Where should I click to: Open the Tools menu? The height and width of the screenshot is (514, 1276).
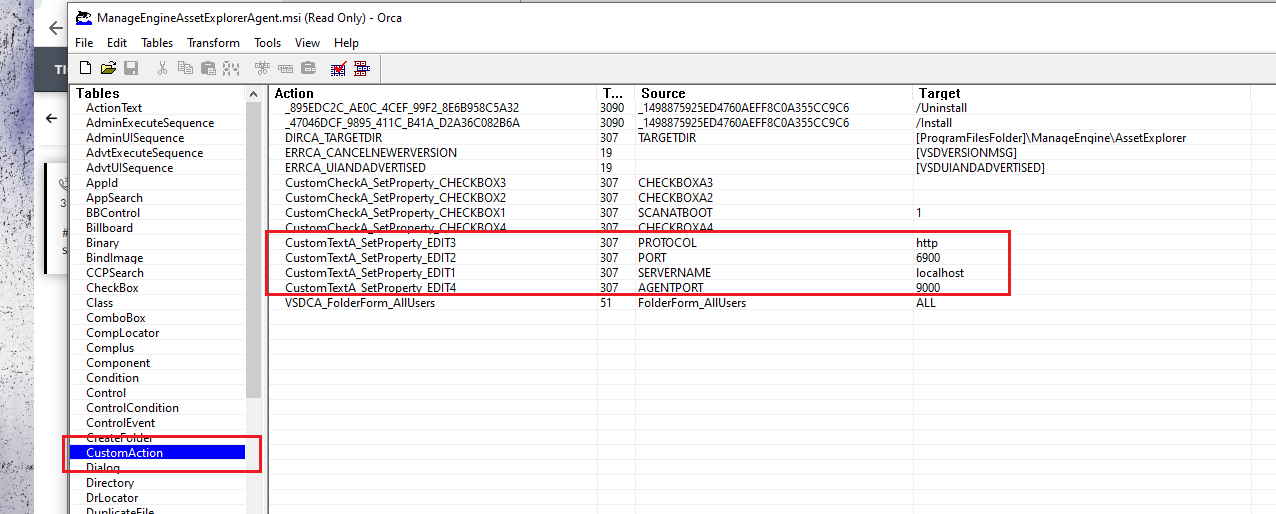(x=267, y=43)
